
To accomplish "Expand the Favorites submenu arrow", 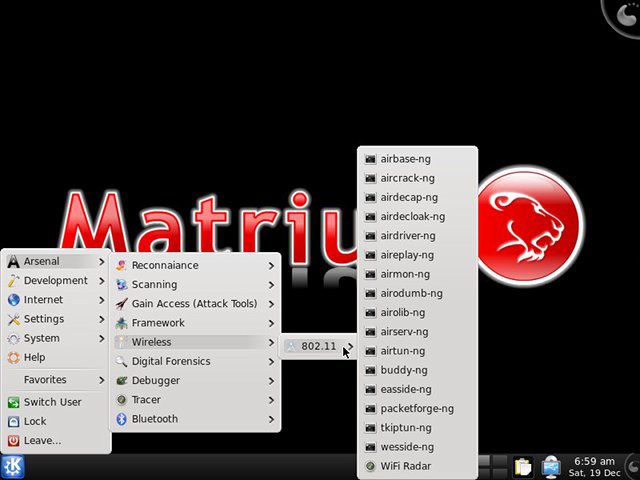I will tap(101, 380).
